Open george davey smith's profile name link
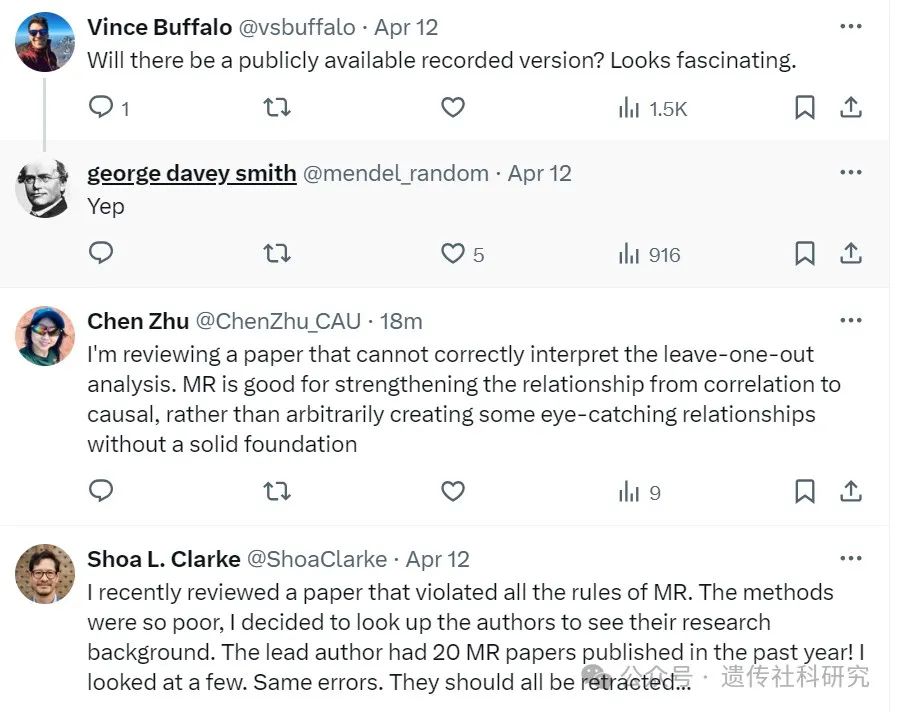Screen dimensions: 898x712 [191, 173]
